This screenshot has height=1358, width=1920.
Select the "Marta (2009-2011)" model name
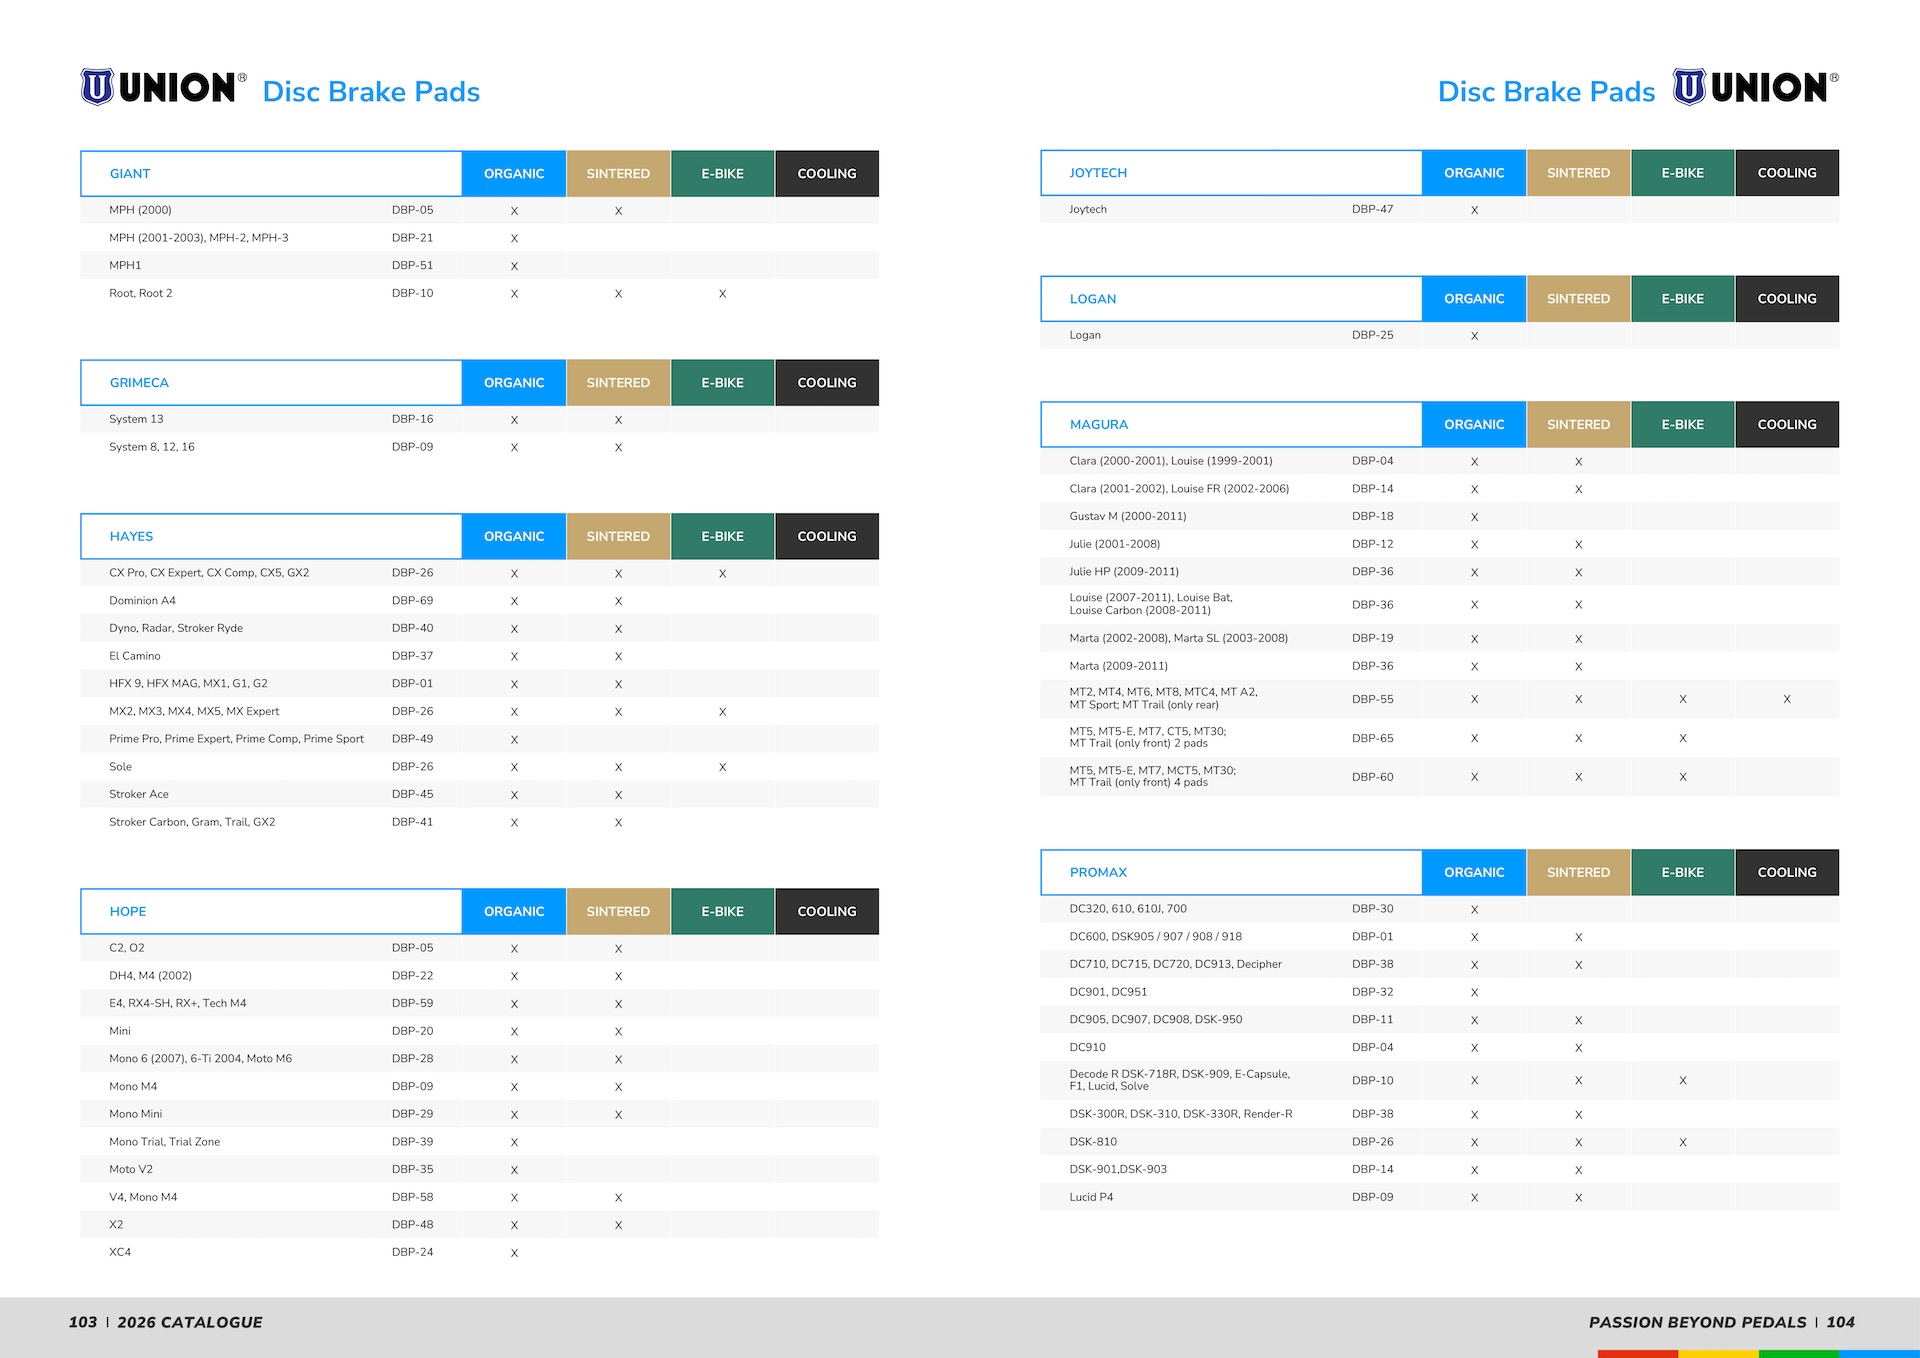pyautogui.click(x=1118, y=666)
